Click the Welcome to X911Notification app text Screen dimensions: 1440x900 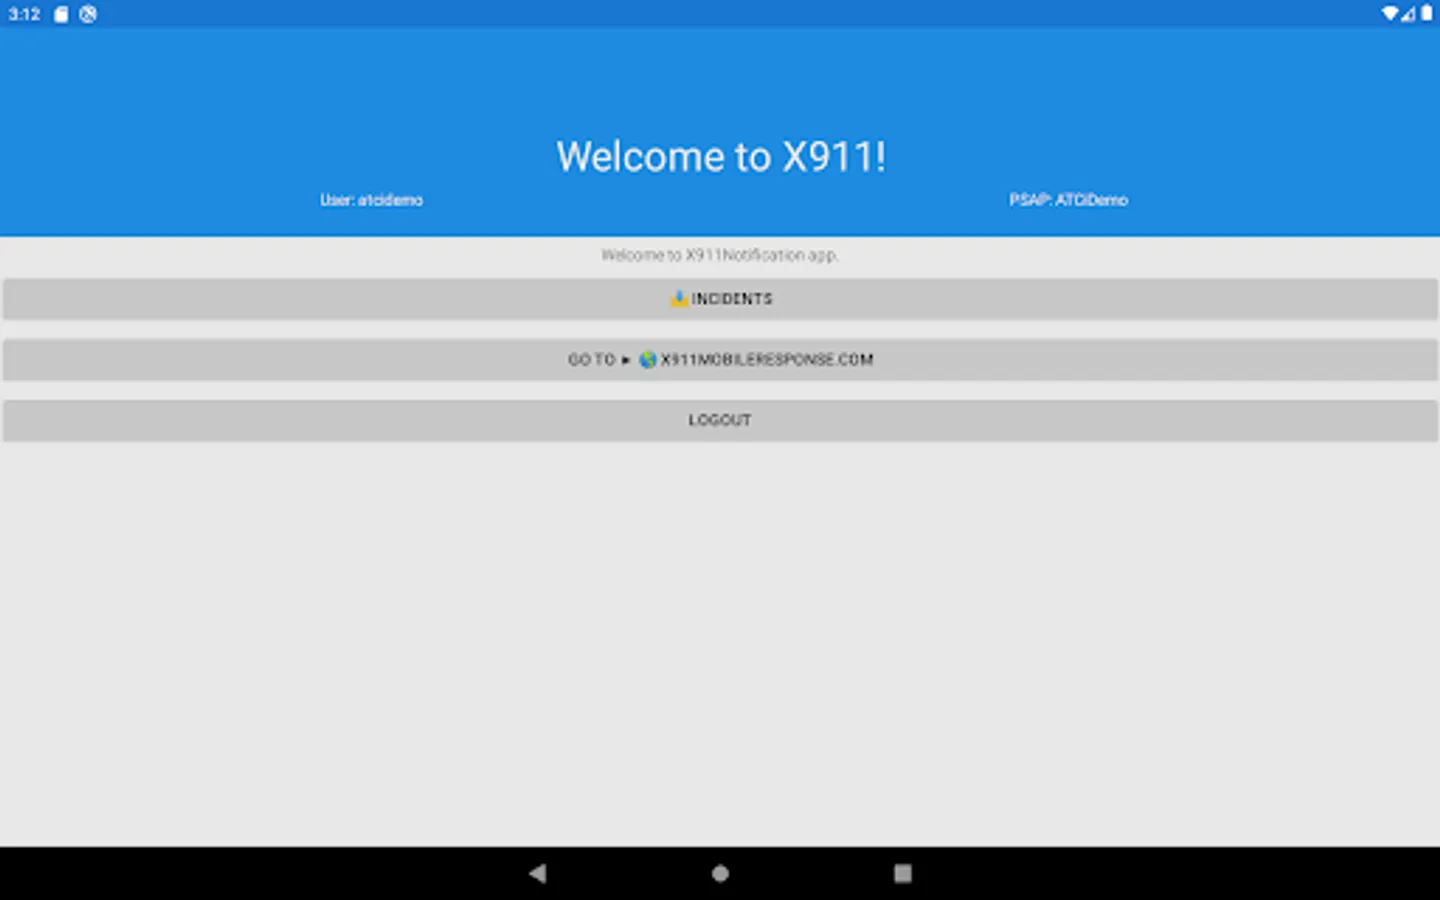[x=720, y=255]
